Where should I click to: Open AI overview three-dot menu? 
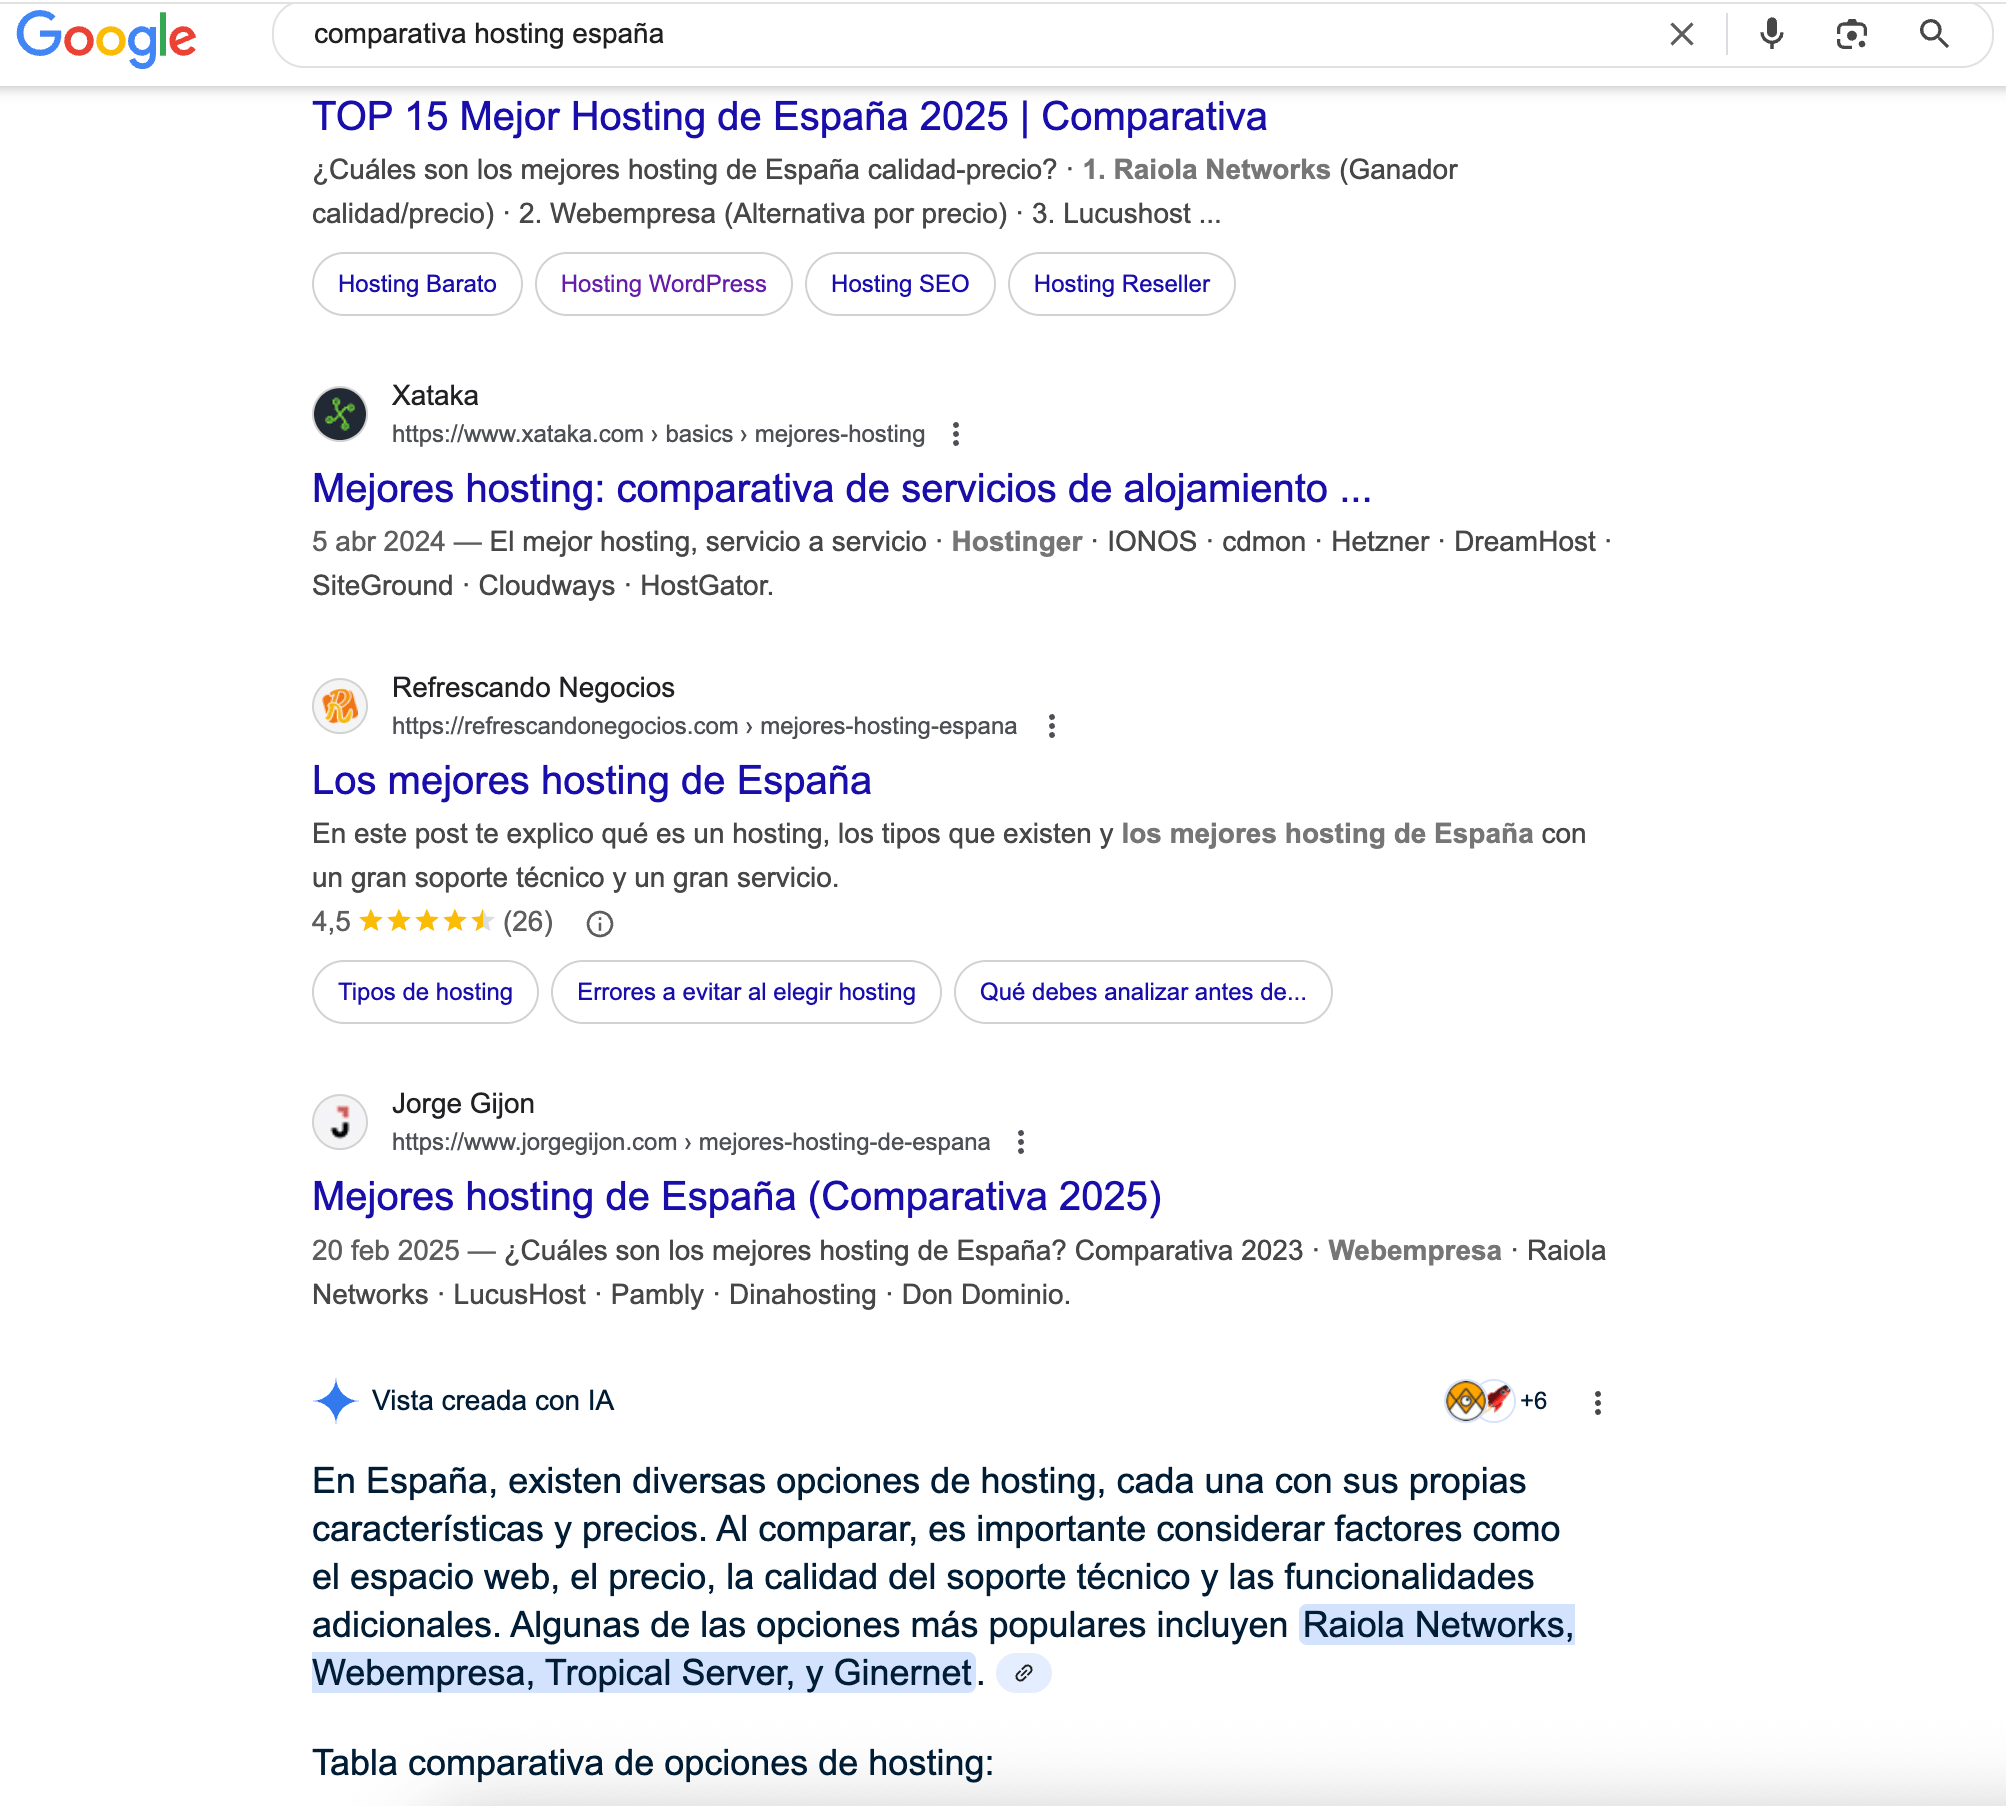[1597, 1402]
